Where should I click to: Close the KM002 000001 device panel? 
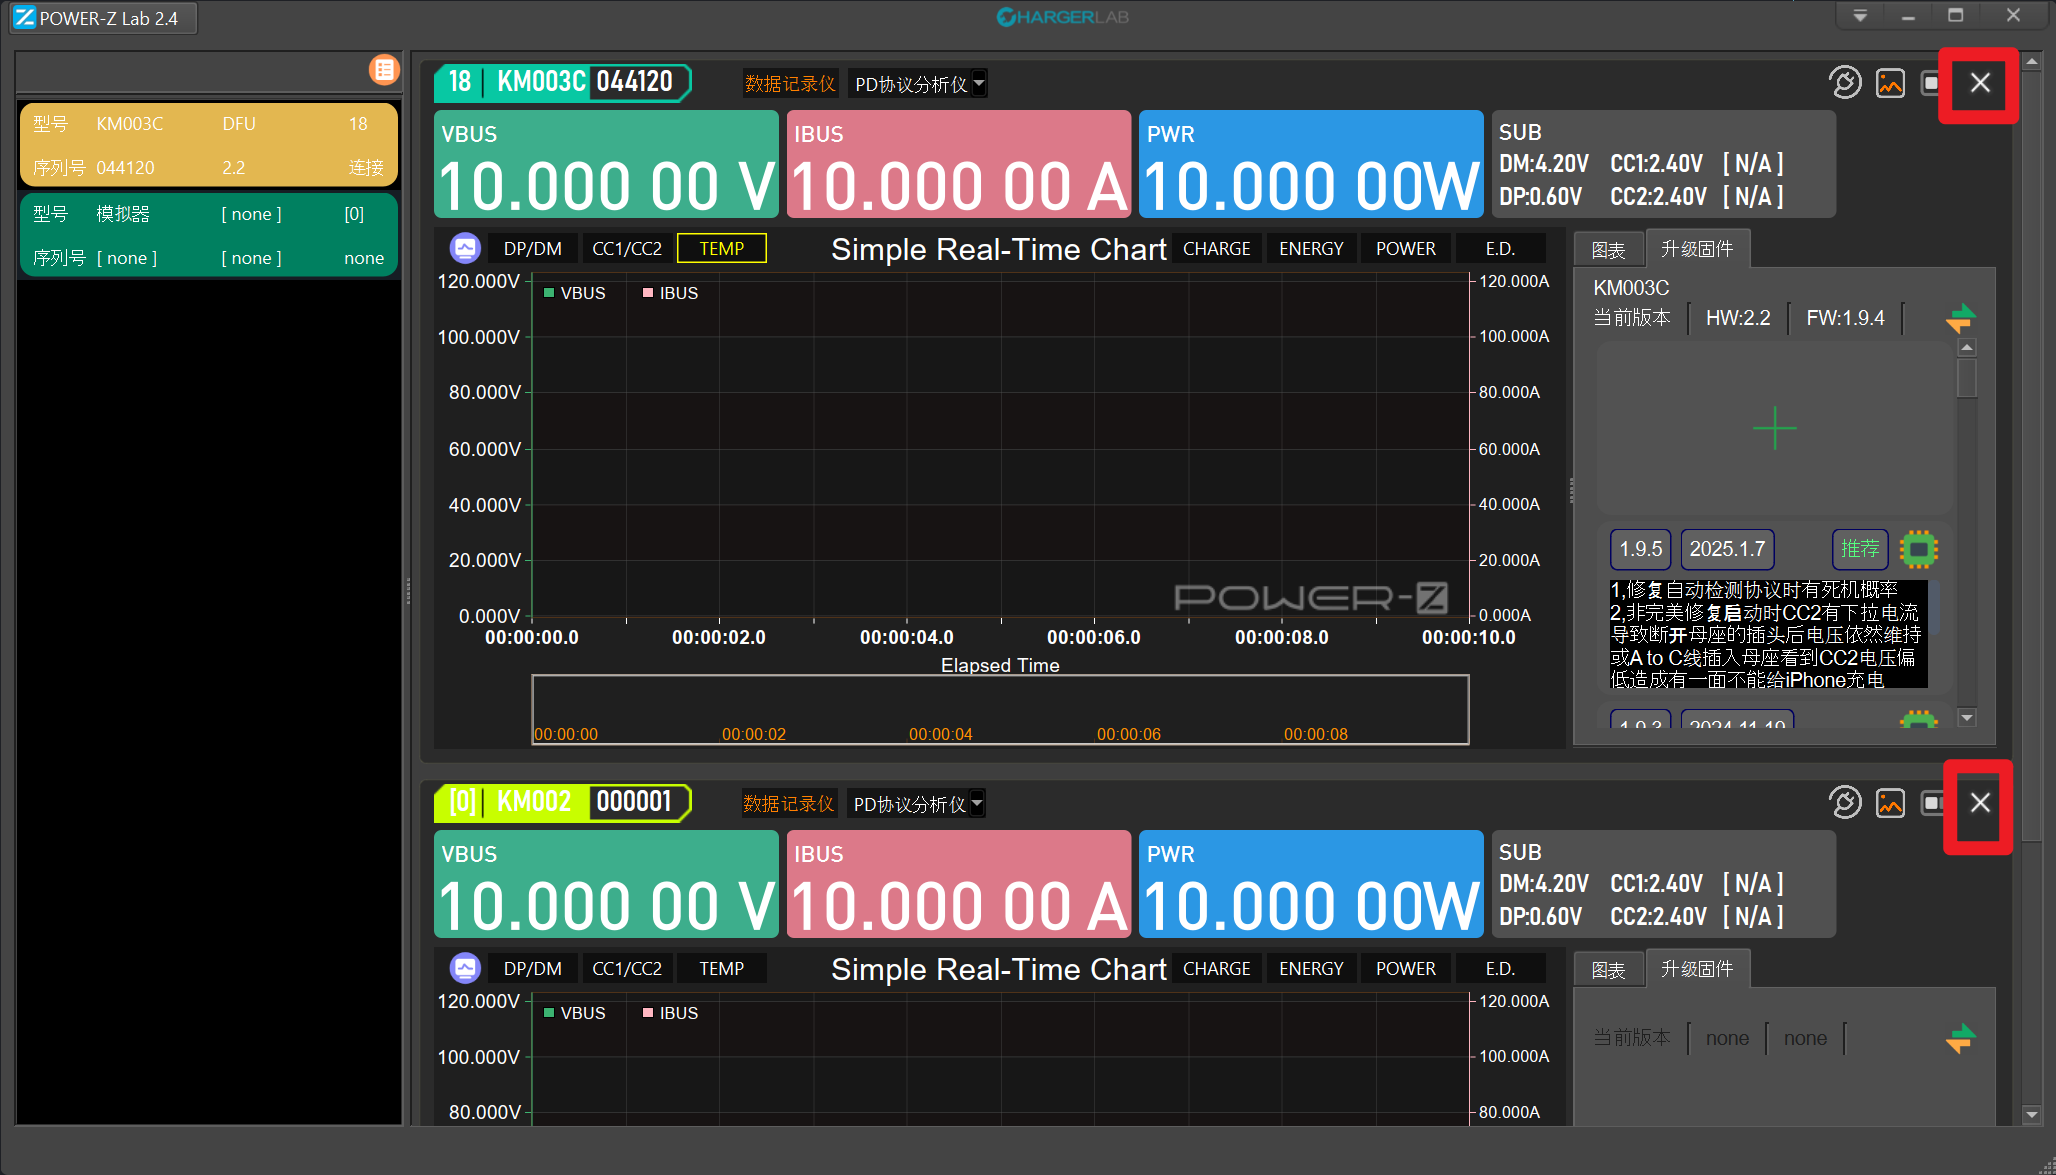click(x=1980, y=803)
